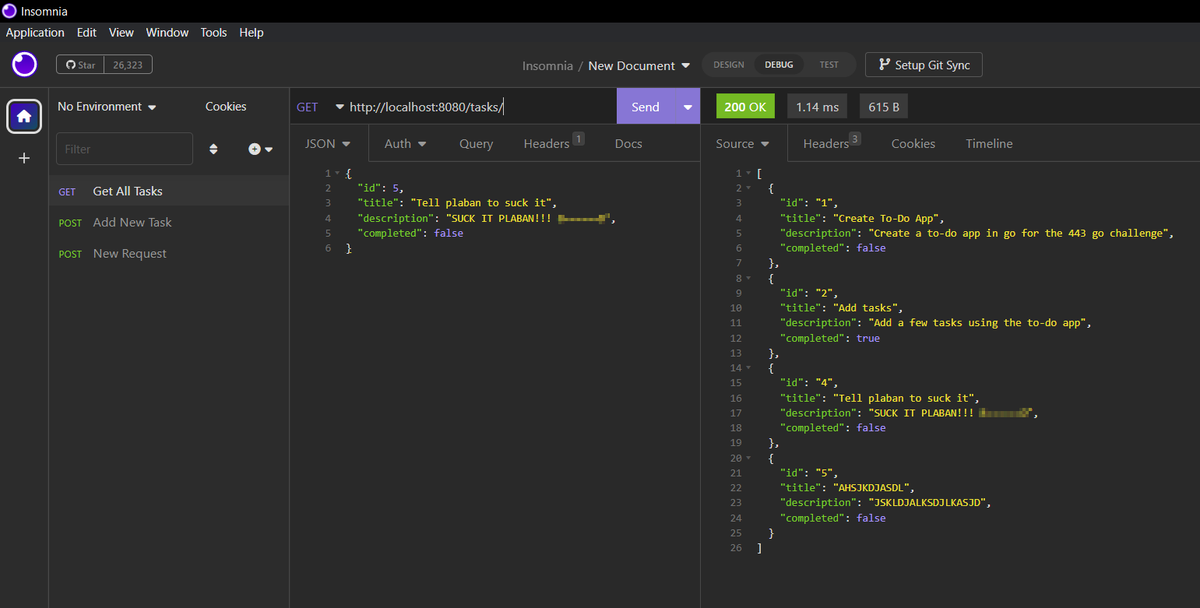Screen dimensions: 1200x608
Task: Open the Help menu
Action: click(252, 32)
